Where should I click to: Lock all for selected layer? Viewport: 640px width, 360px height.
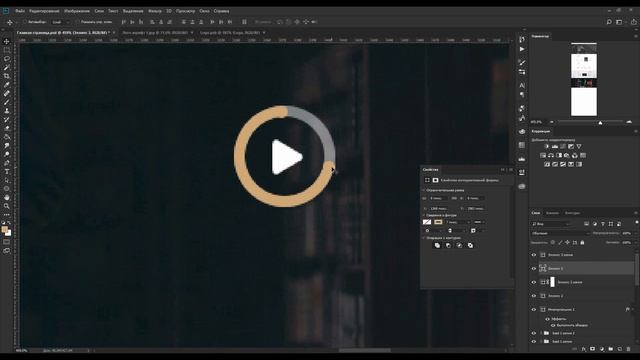pyautogui.click(x=582, y=242)
